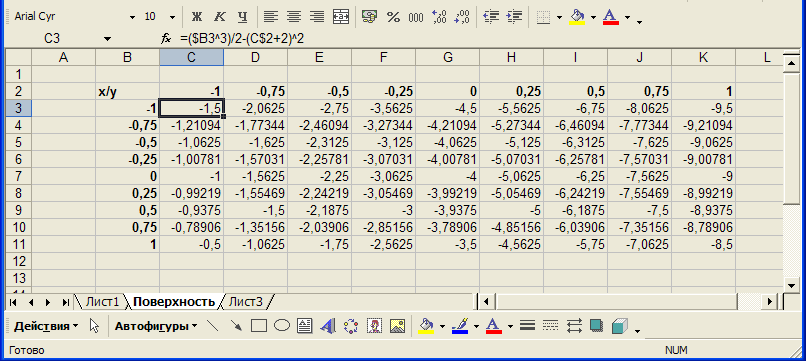Insert Clip Art
Screen dimensions: 806x361
pyautogui.click(x=375, y=326)
